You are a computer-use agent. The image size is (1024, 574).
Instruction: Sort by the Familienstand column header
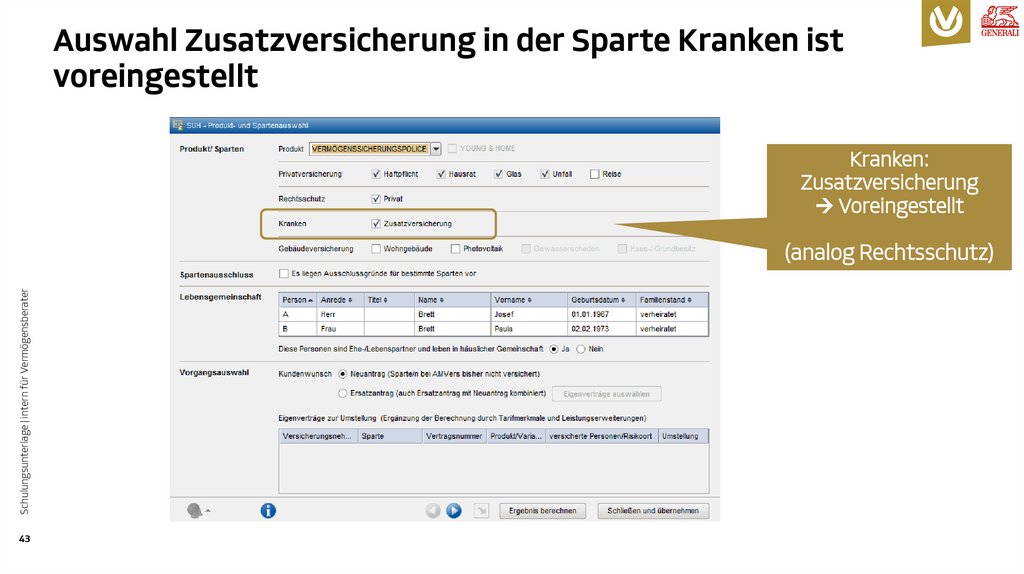pyautogui.click(x=672, y=300)
